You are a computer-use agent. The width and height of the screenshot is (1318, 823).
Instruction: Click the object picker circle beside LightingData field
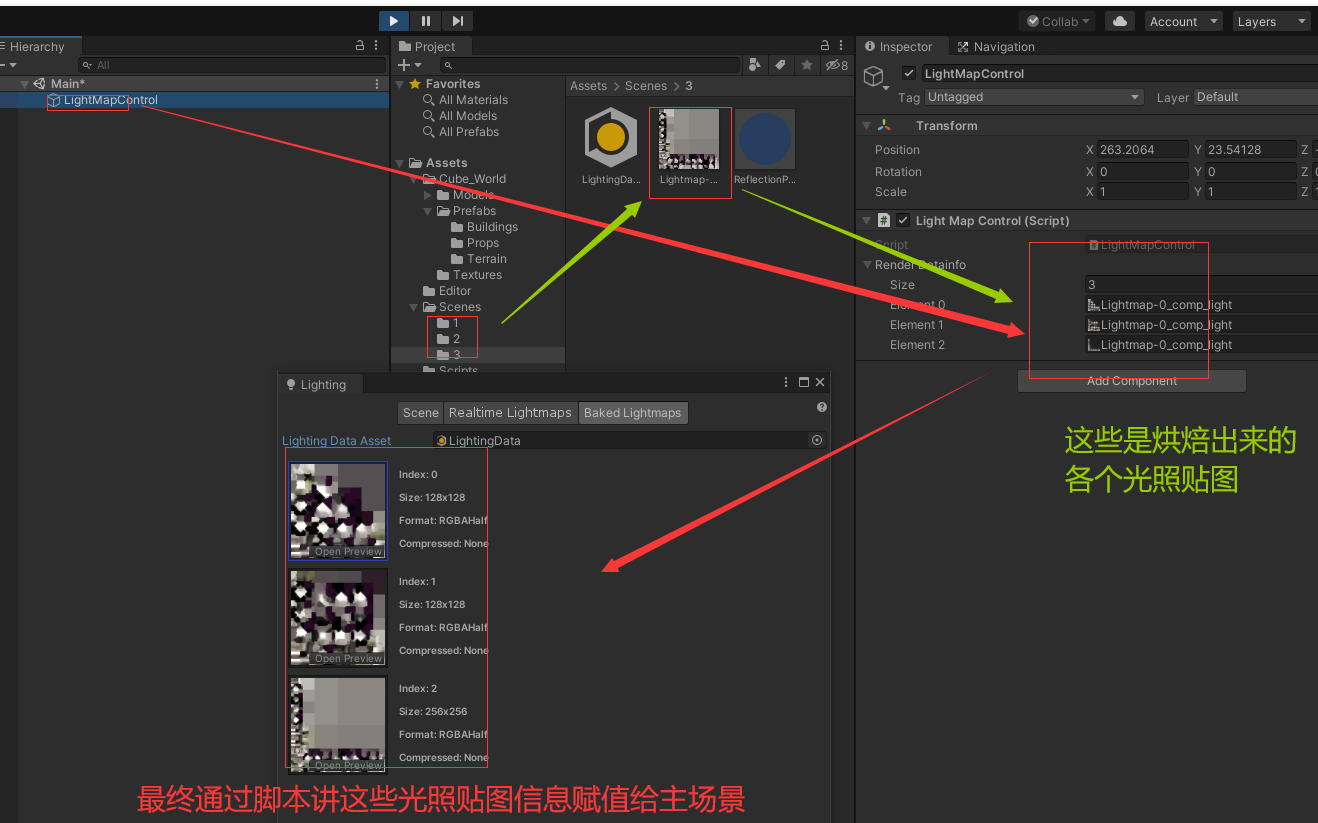coord(816,440)
